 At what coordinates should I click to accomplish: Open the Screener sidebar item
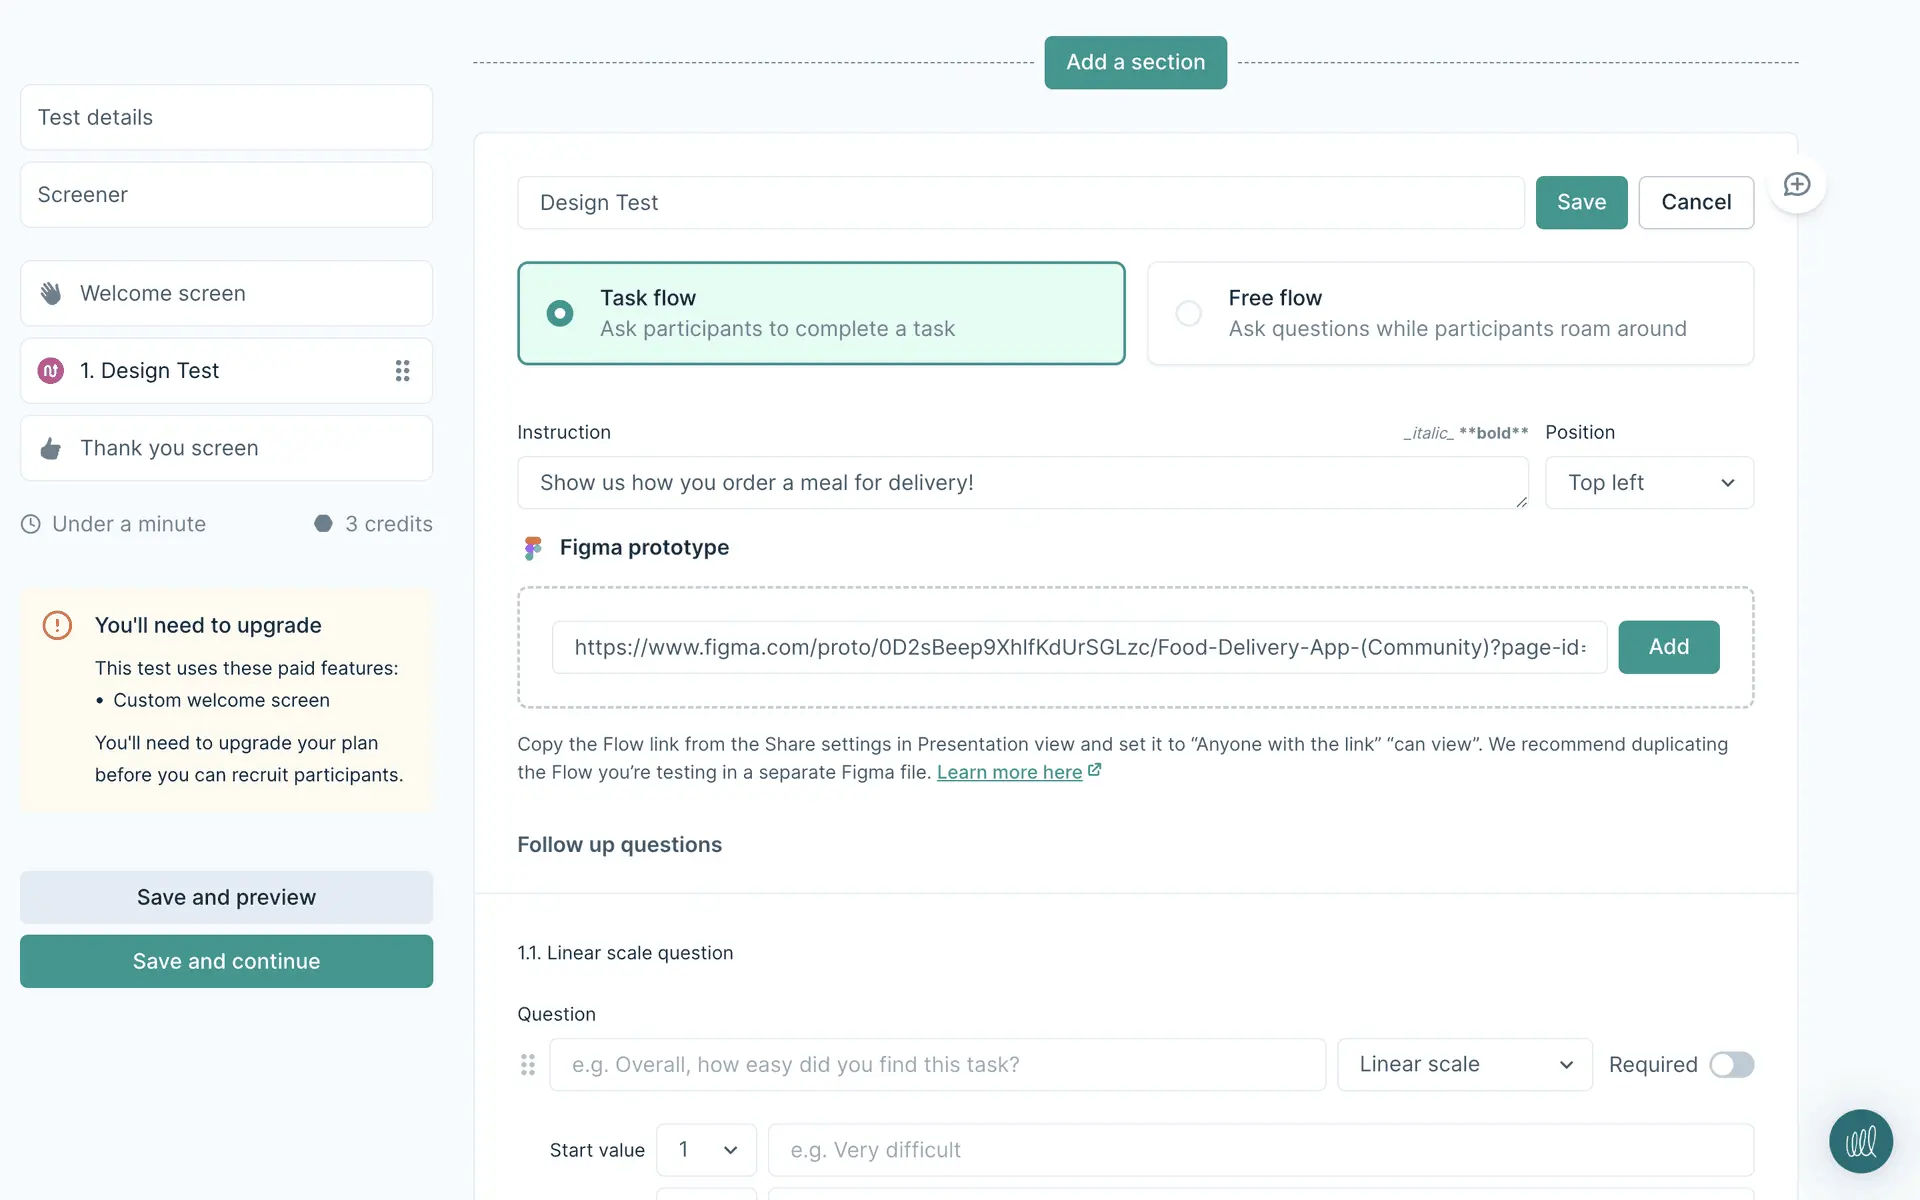(226, 195)
